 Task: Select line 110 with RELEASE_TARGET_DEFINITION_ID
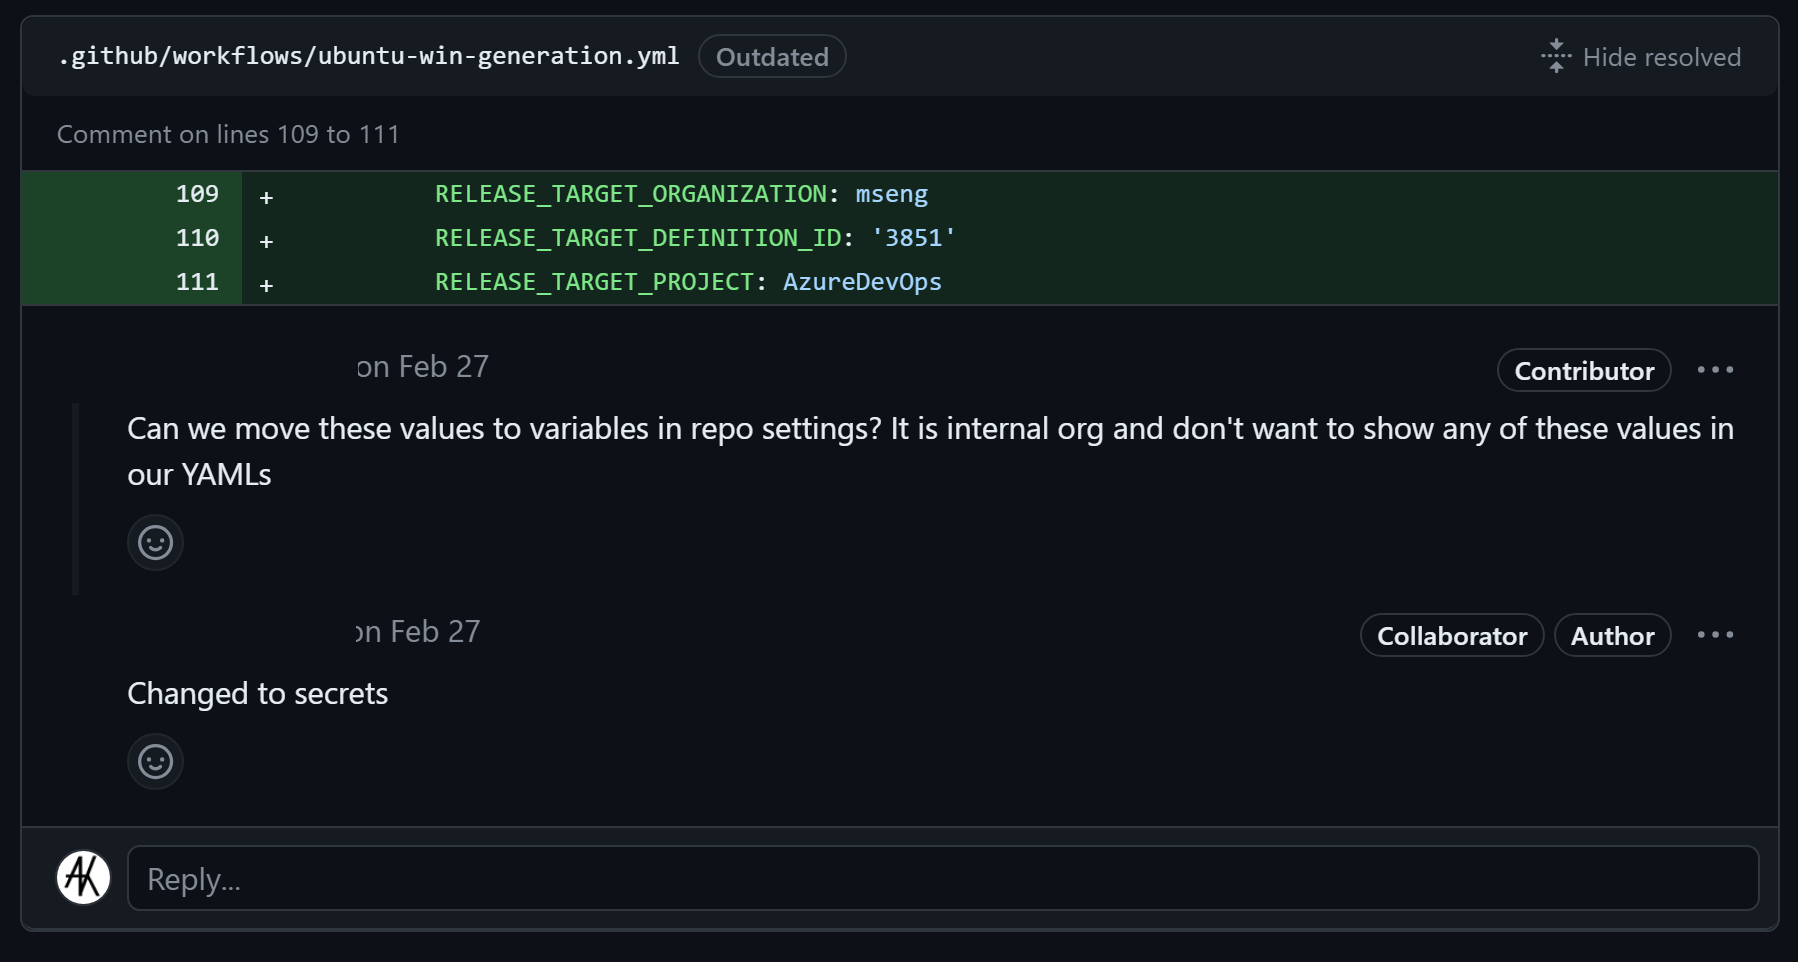coord(199,237)
